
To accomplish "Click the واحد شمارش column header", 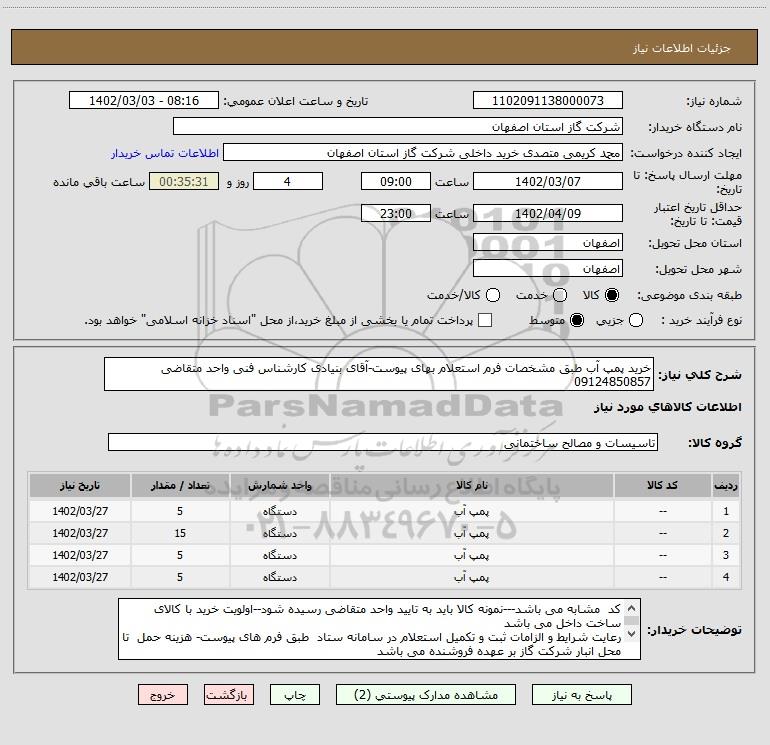I will point(279,486).
